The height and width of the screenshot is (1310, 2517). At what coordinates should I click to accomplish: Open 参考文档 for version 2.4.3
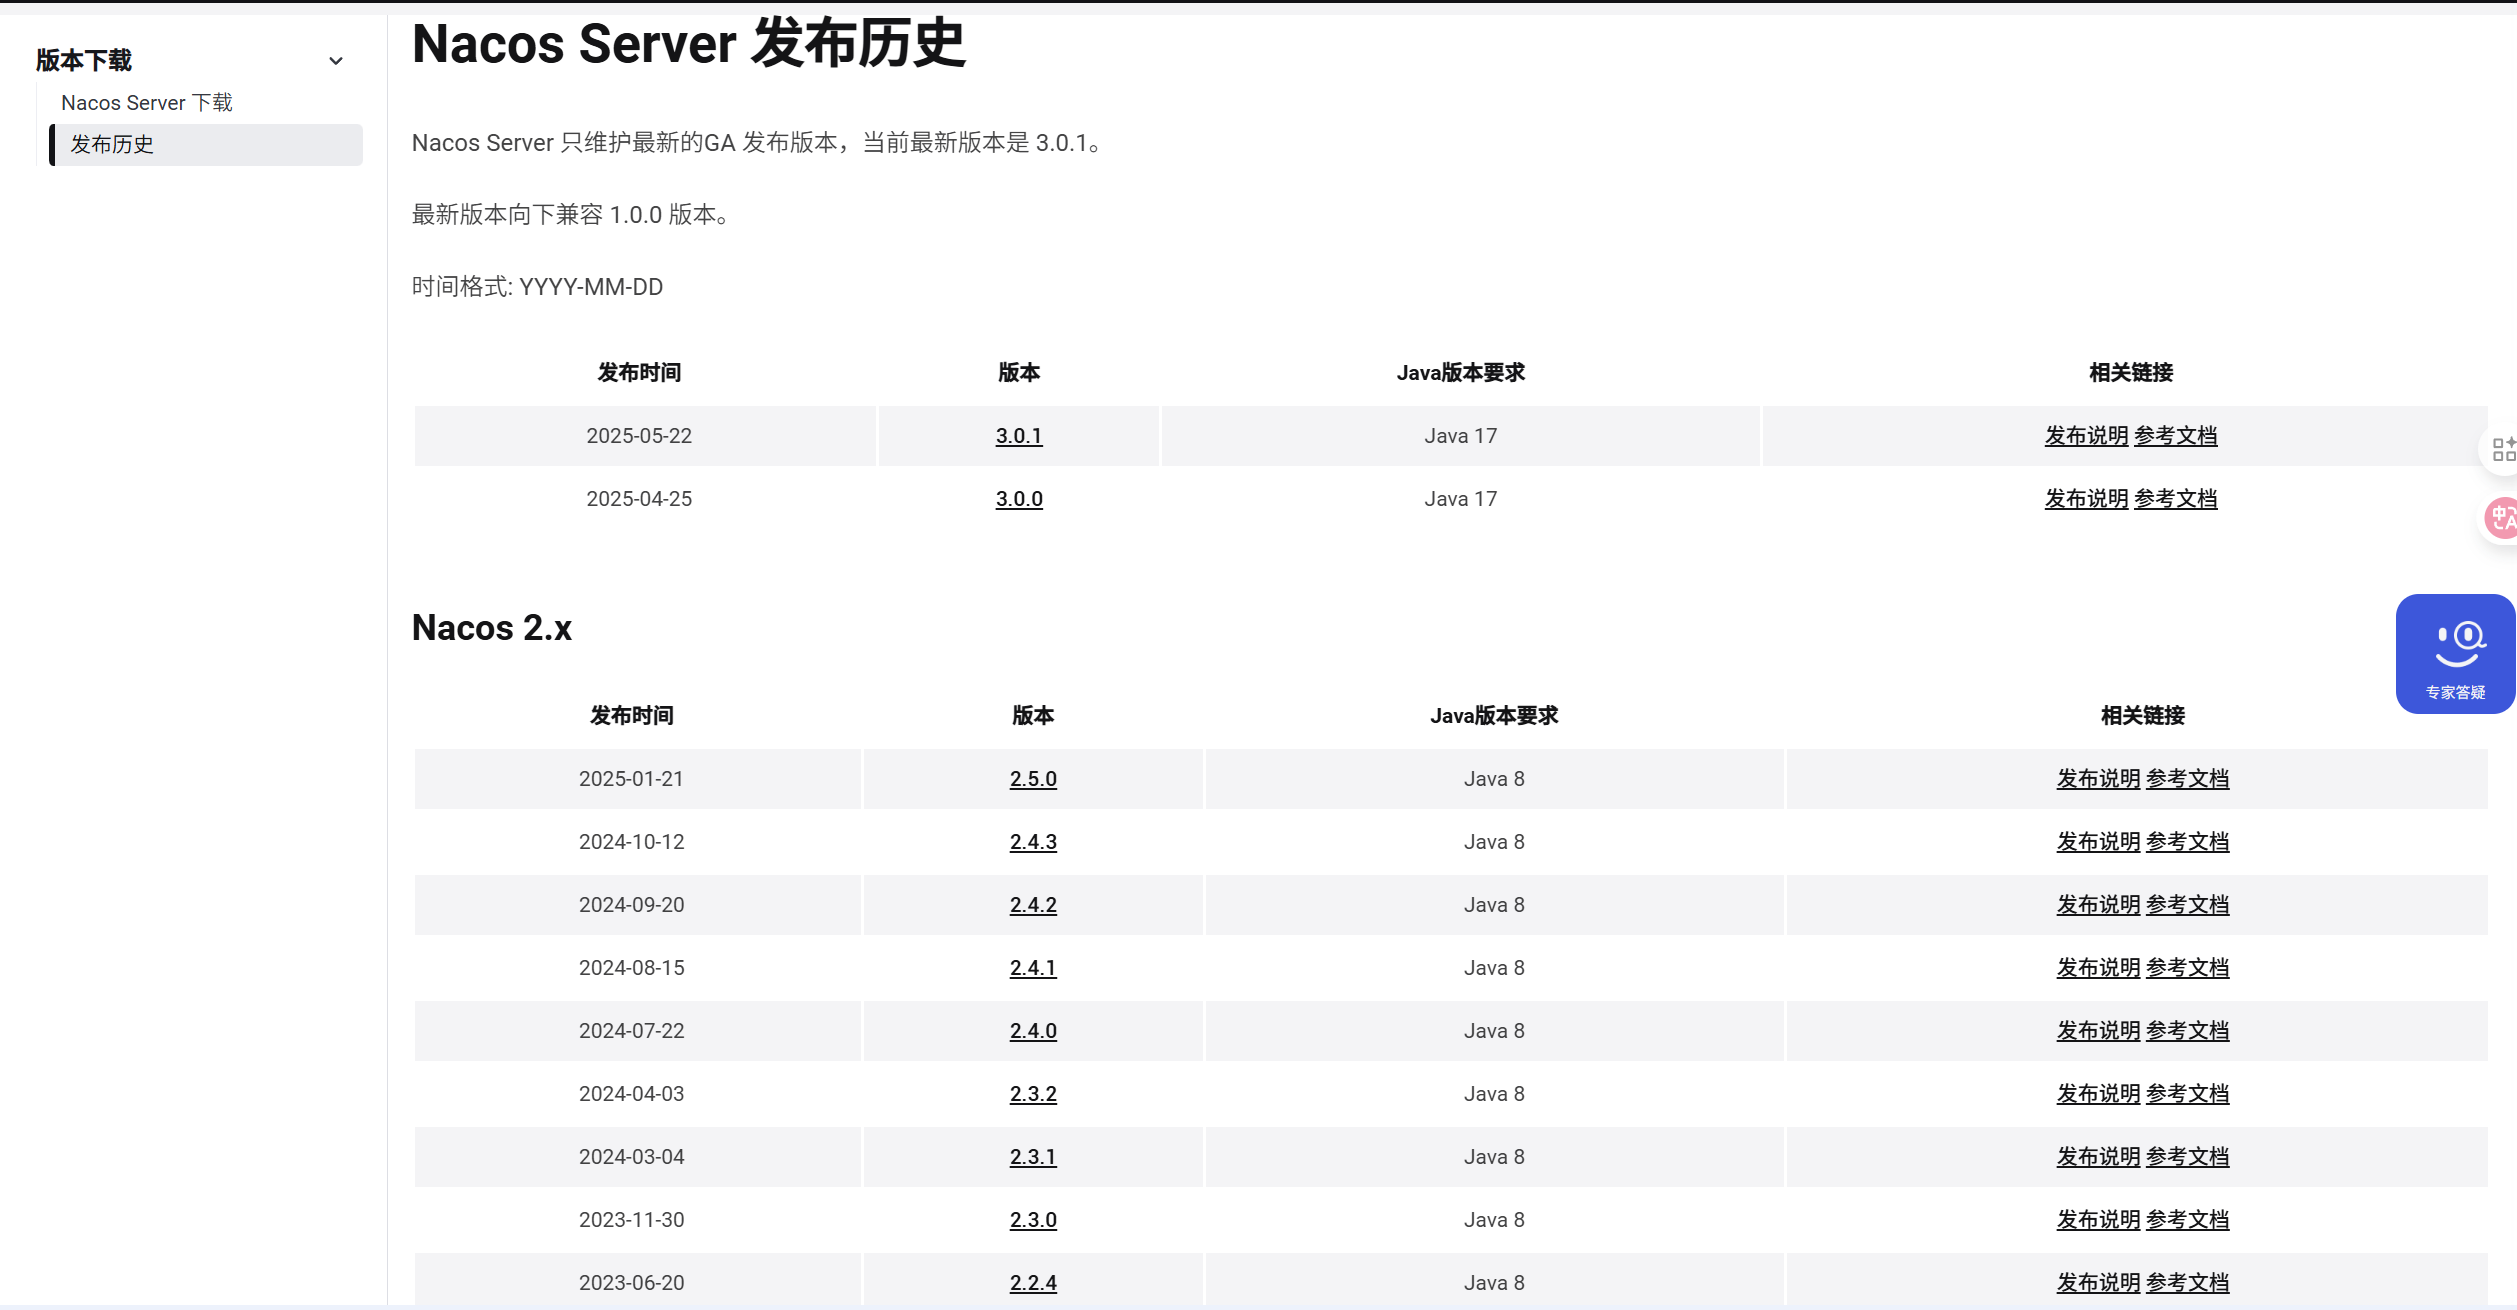[x=2187, y=842]
